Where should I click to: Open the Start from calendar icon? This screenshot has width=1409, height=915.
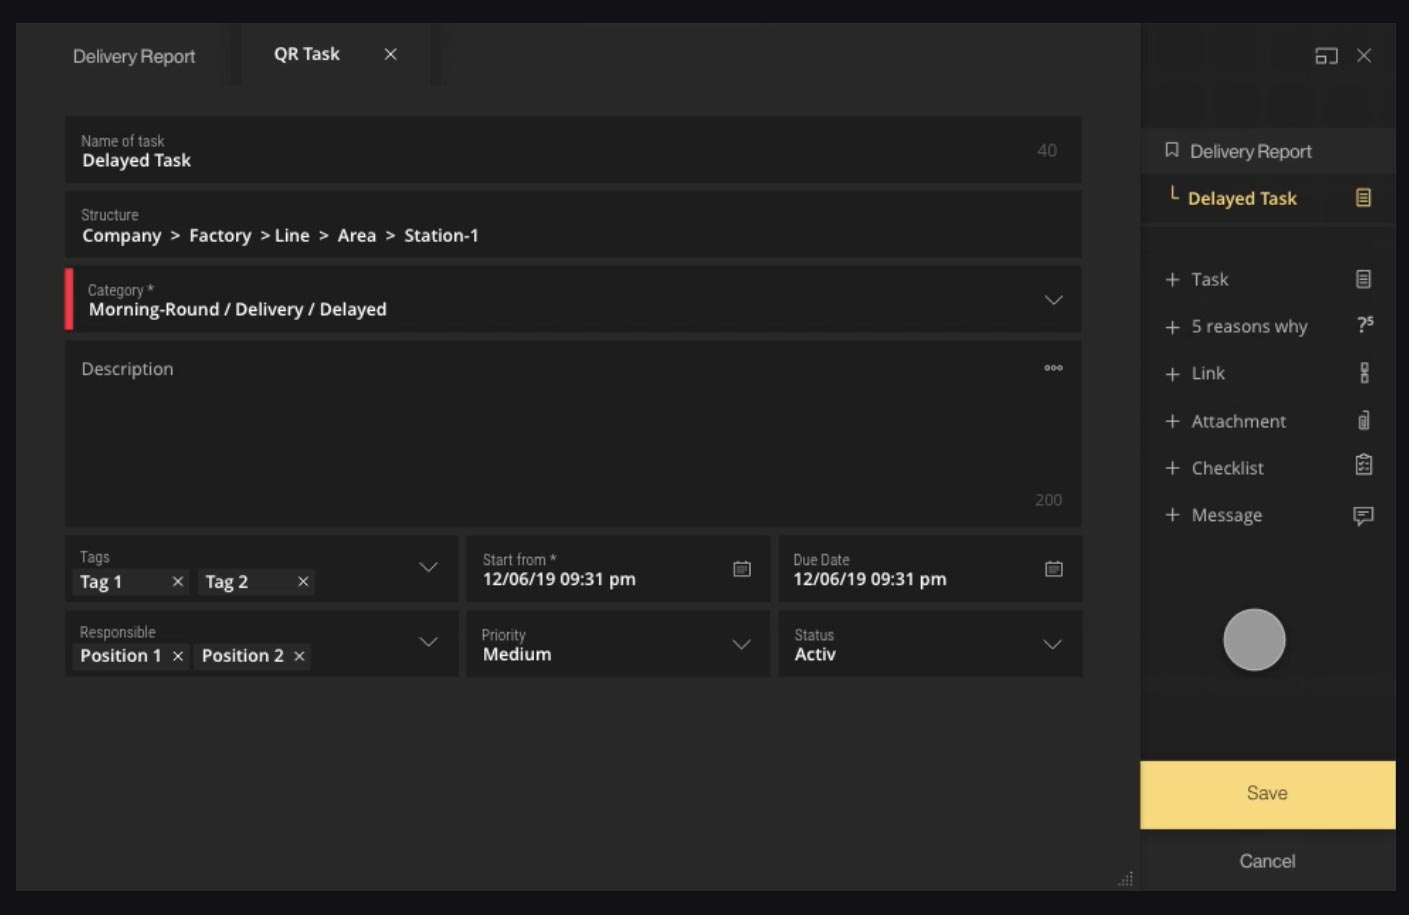coord(742,569)
